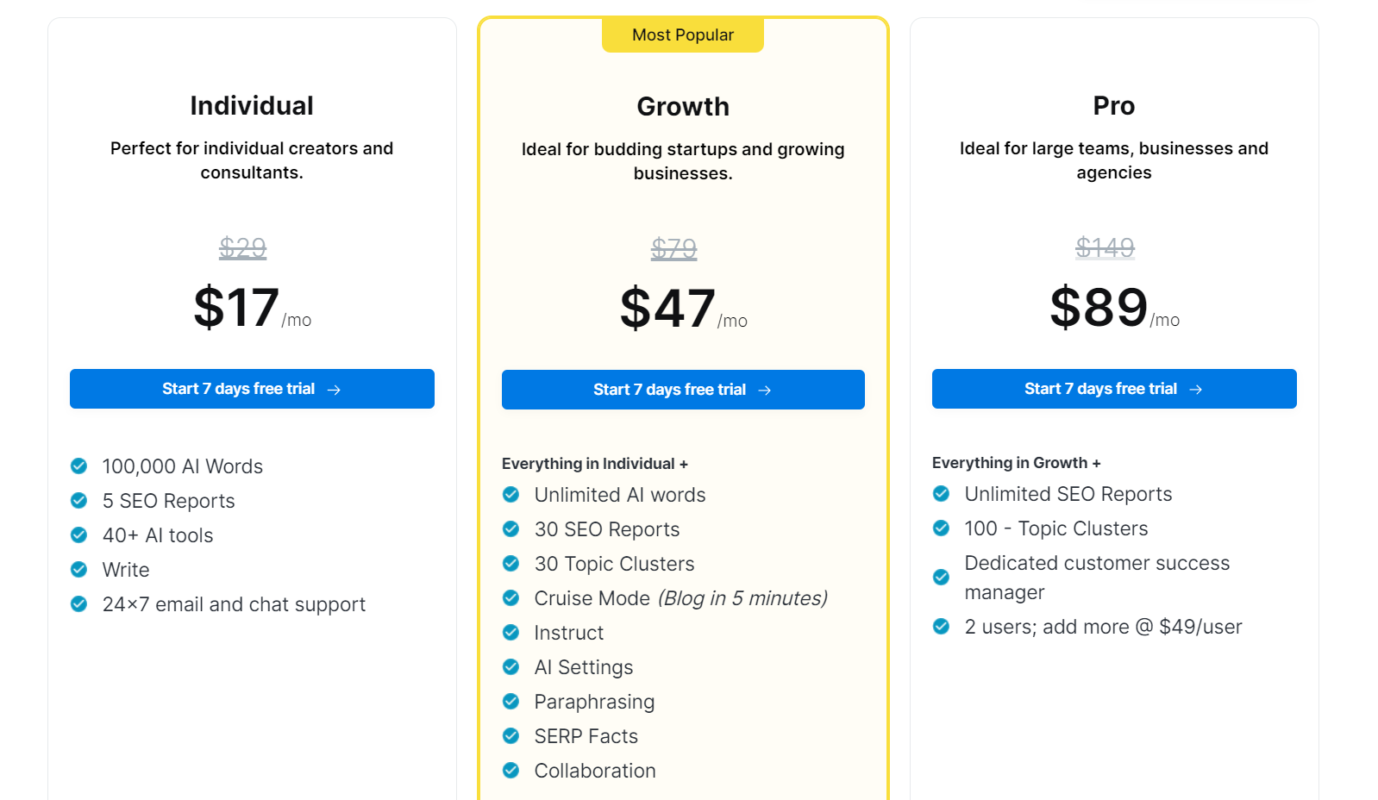The image size is (1378, 800).
Task: Click checkmark next to 24×7 email and chat support
Action: (79, 604)
